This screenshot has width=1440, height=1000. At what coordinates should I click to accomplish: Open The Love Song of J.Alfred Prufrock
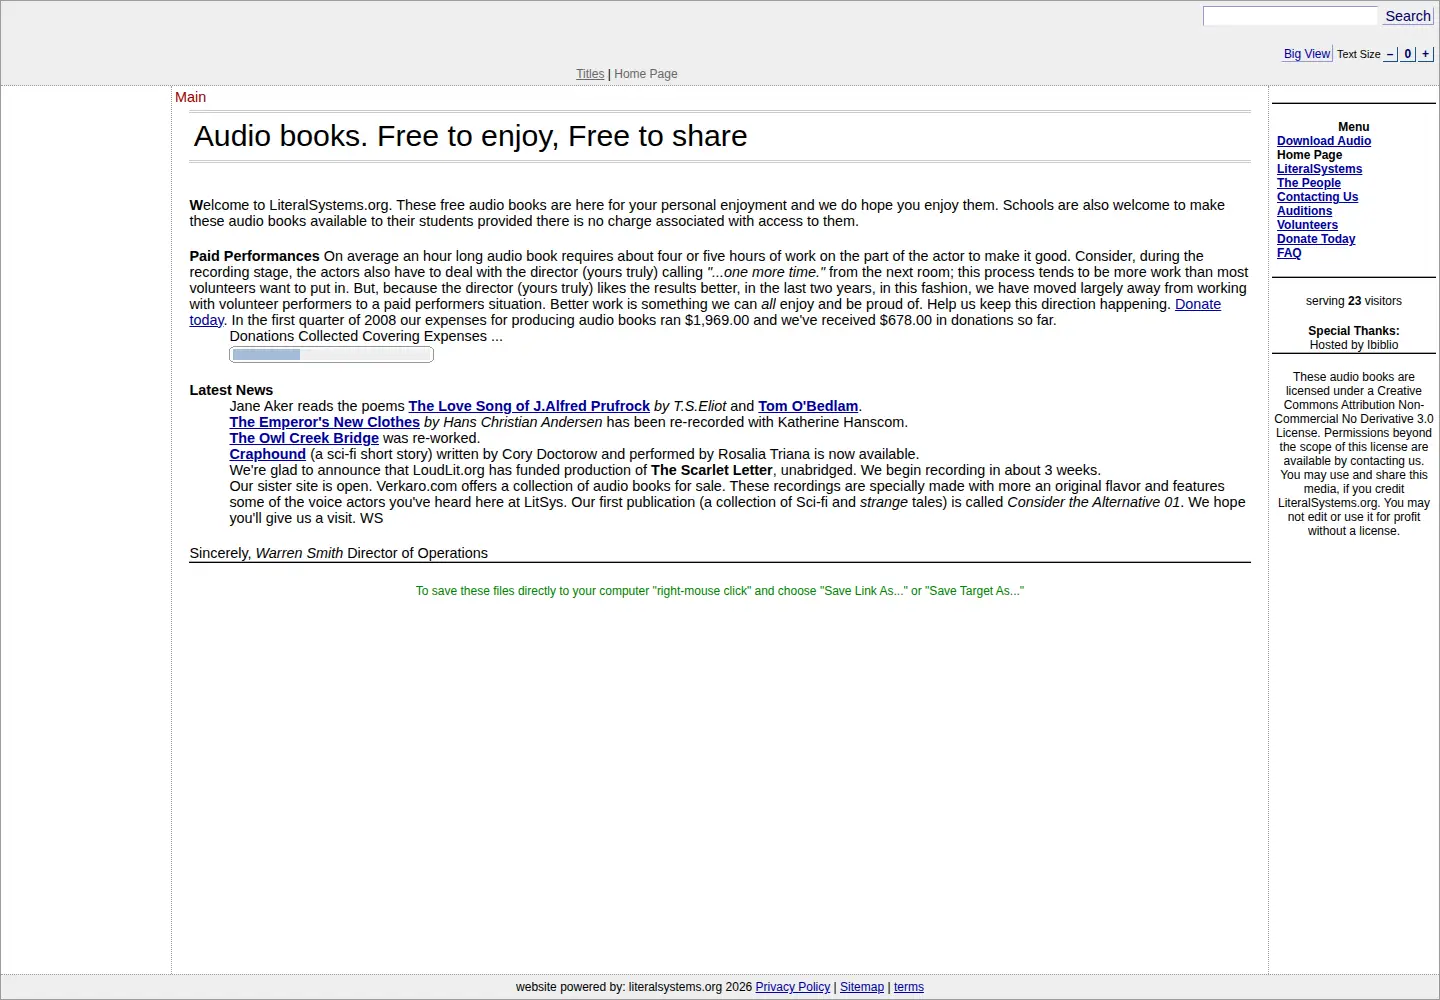[529, 406]
